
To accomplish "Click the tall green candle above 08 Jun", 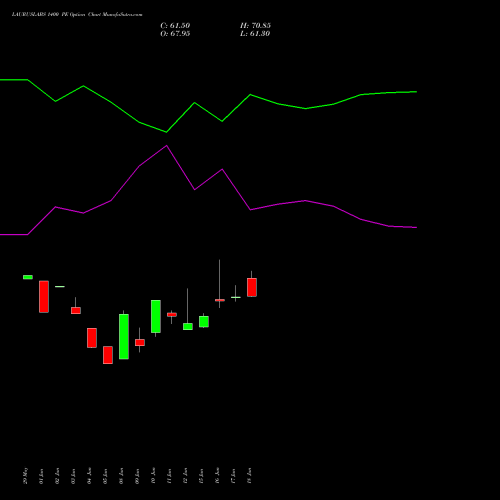I will point(124,336).
